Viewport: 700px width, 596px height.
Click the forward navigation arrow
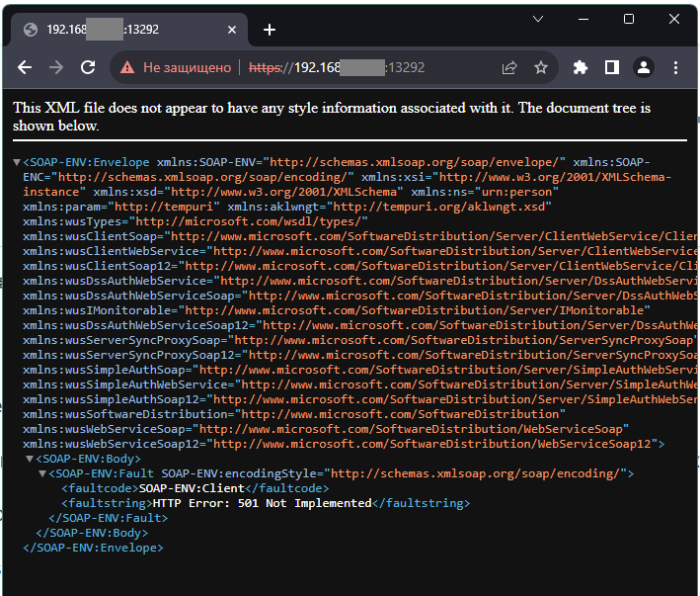pyautogui.click(x=56, y=68)
